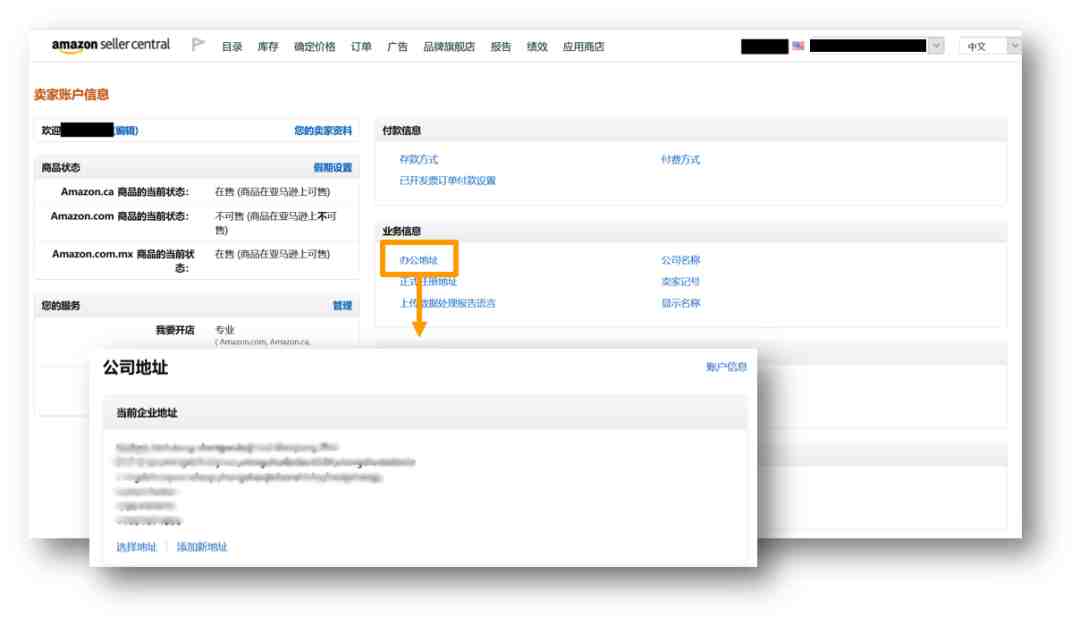Open 已开发票订单付款设置 link
The image size is (1080, 625).
[x=448, y=181]
